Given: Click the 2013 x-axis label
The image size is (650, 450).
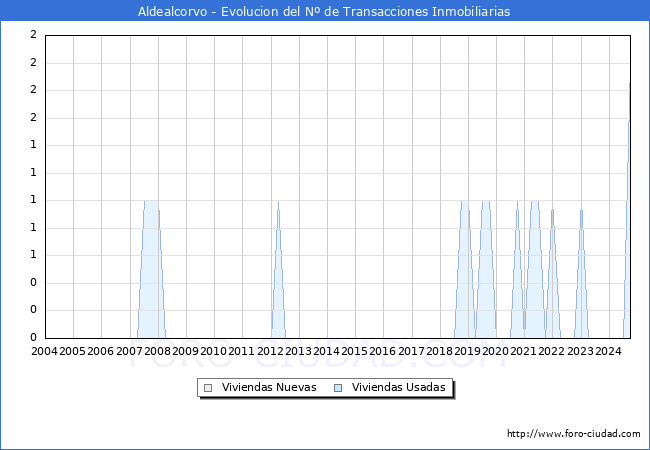Looking at the screenshot, I should (x=298, y=351).
